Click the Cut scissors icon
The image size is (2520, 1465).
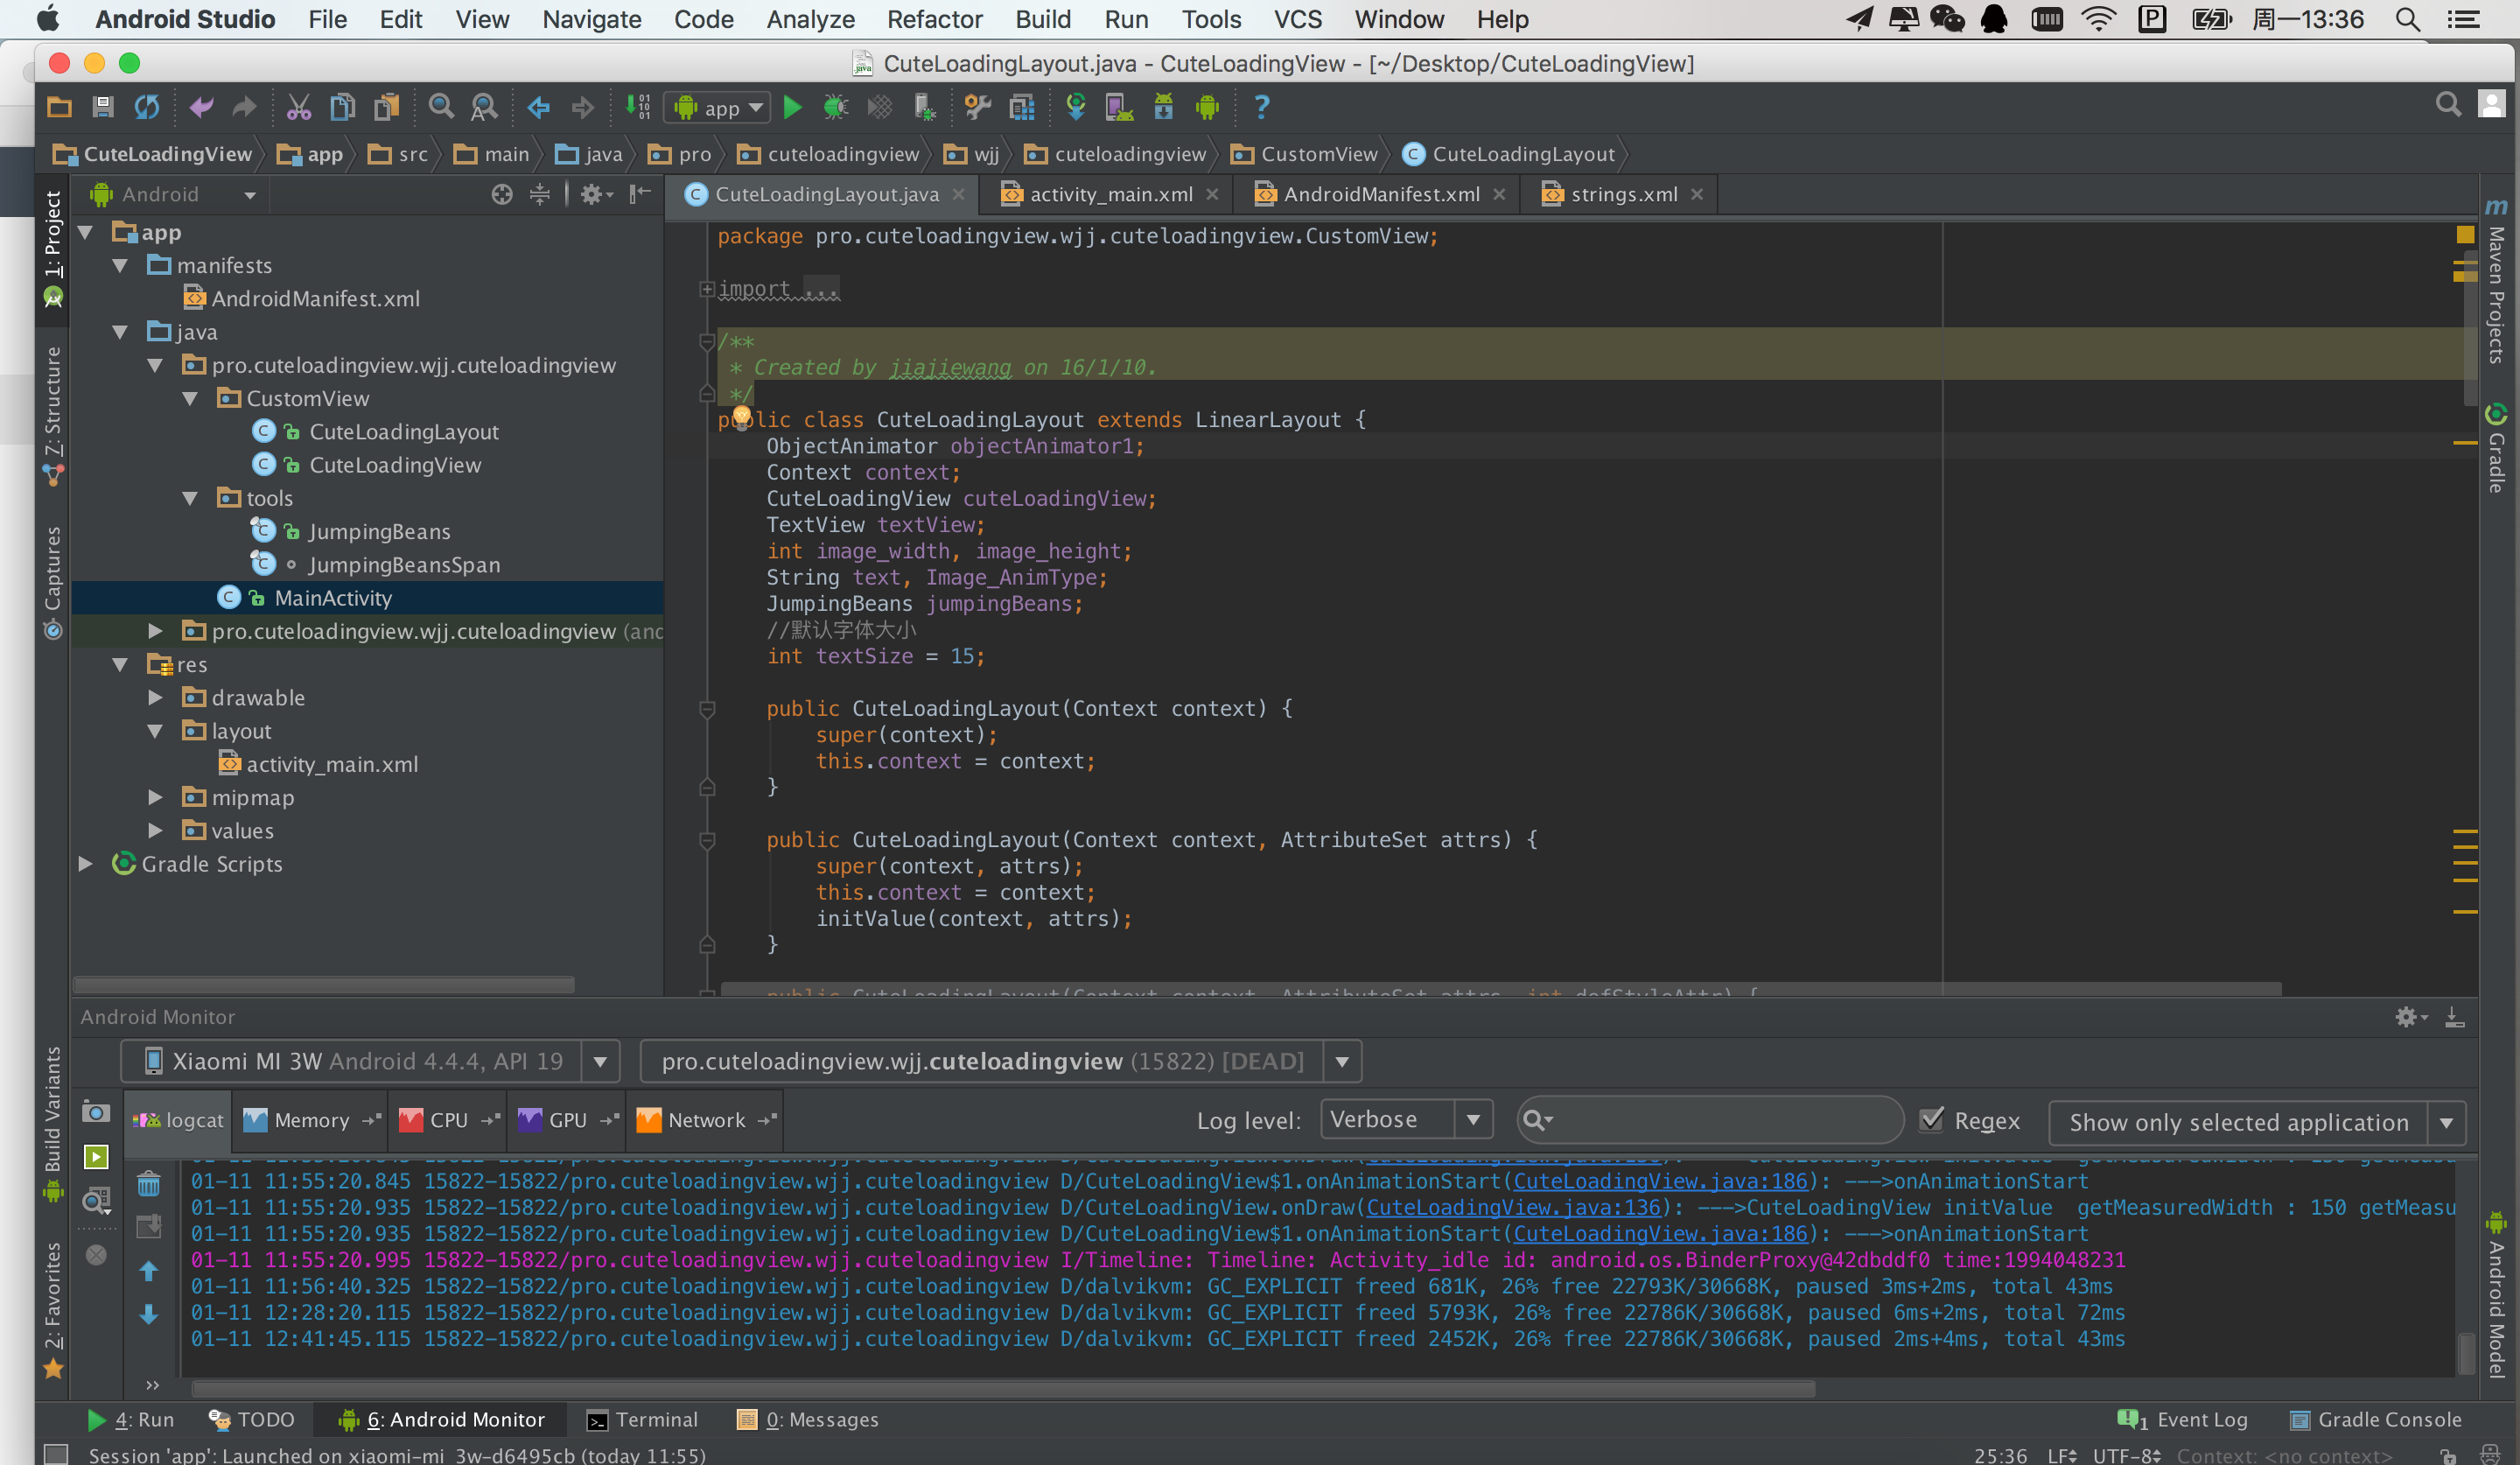point(298,107)
